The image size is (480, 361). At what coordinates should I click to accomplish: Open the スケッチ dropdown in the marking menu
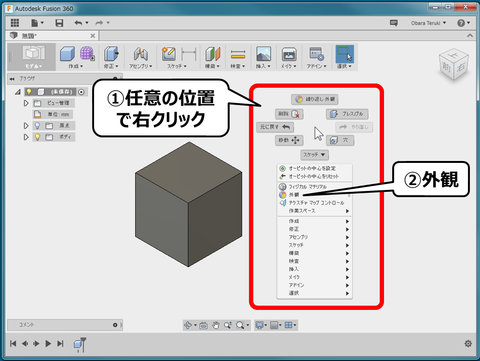(314, 155)
